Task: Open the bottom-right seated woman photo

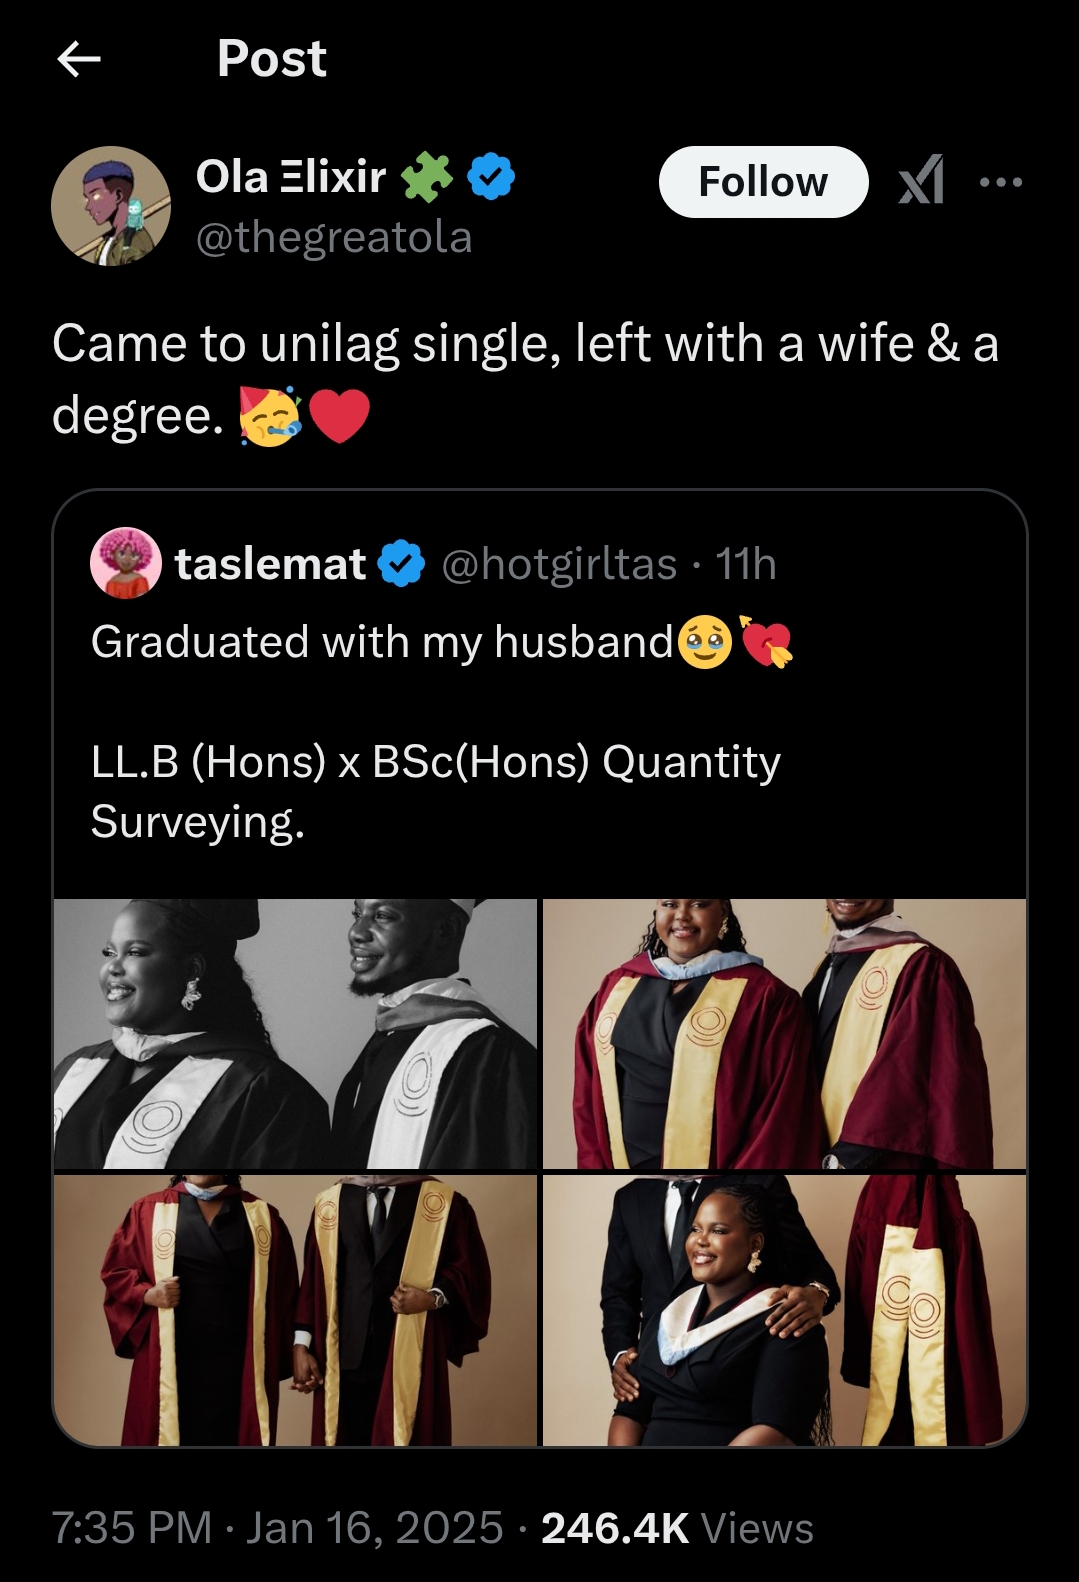Action: pos(784,1309)
